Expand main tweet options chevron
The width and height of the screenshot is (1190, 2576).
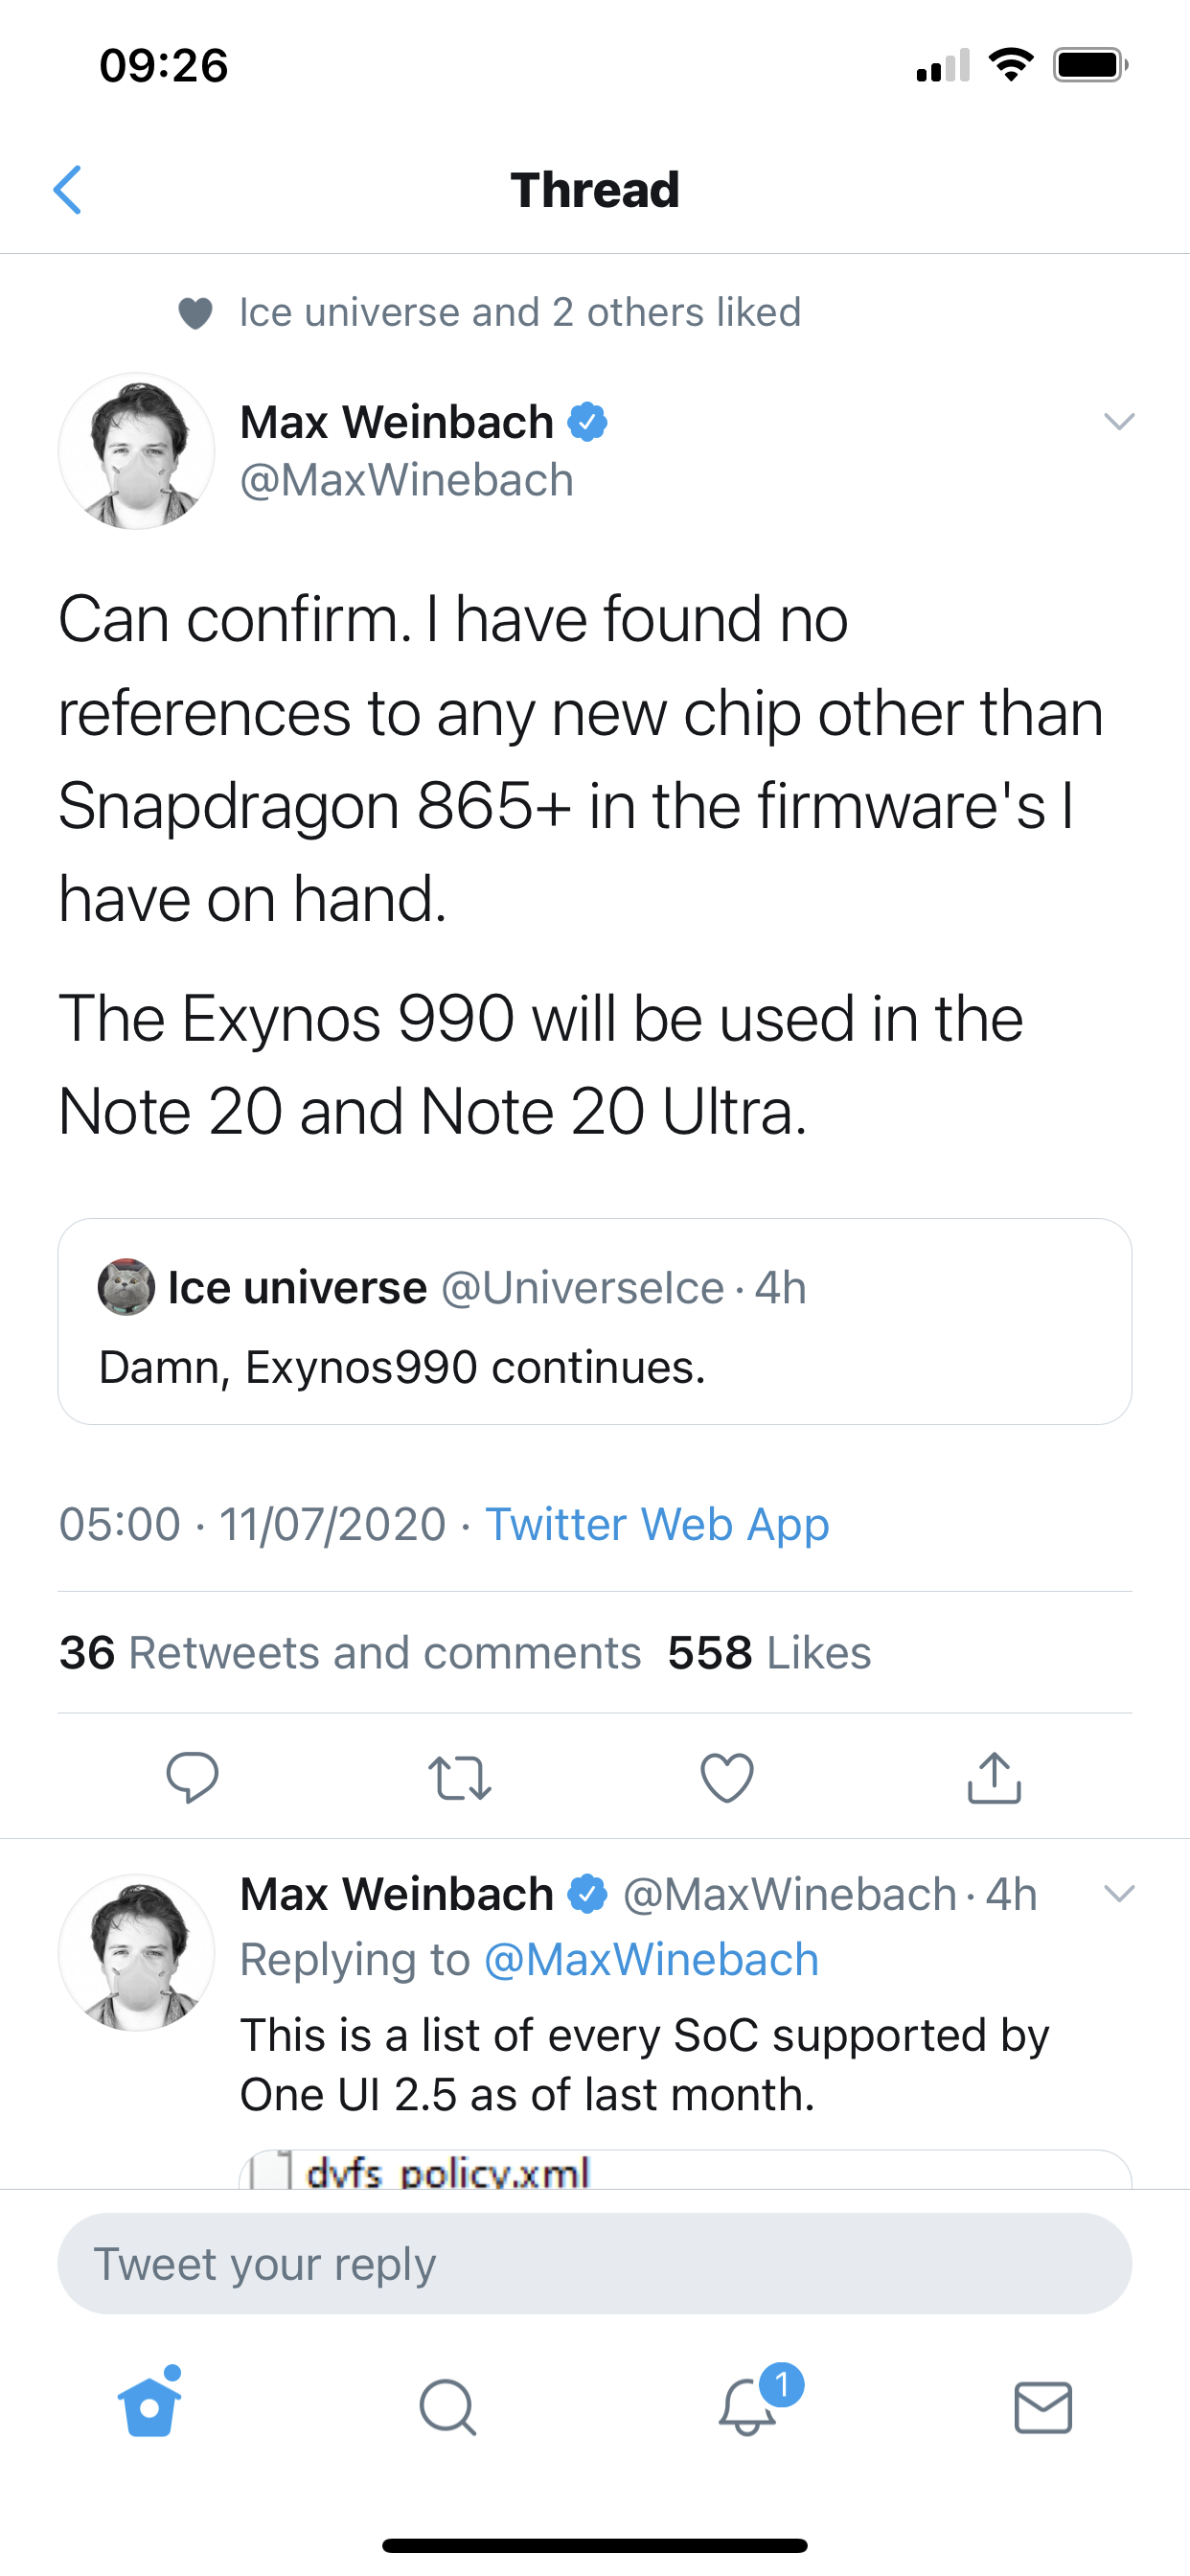pyautogui.click(x=1119, y=421)
